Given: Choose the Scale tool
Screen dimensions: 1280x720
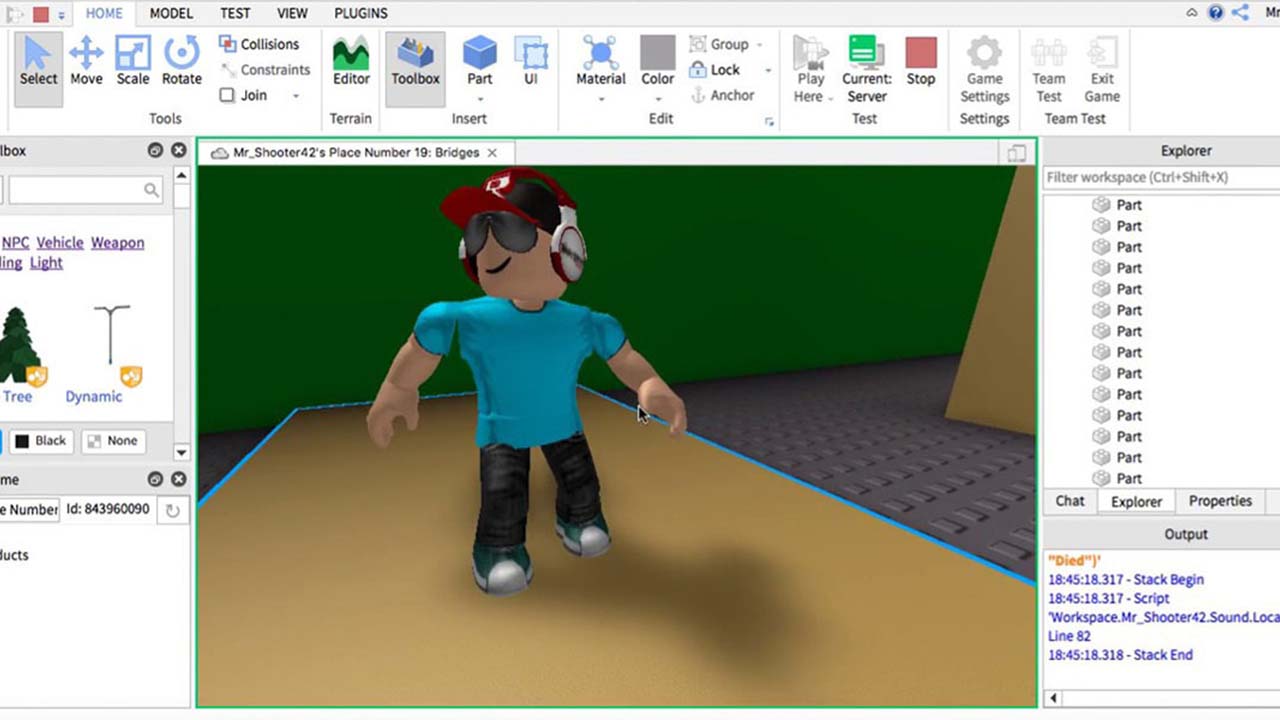Looking at the screenshot, I should (133, 62).
